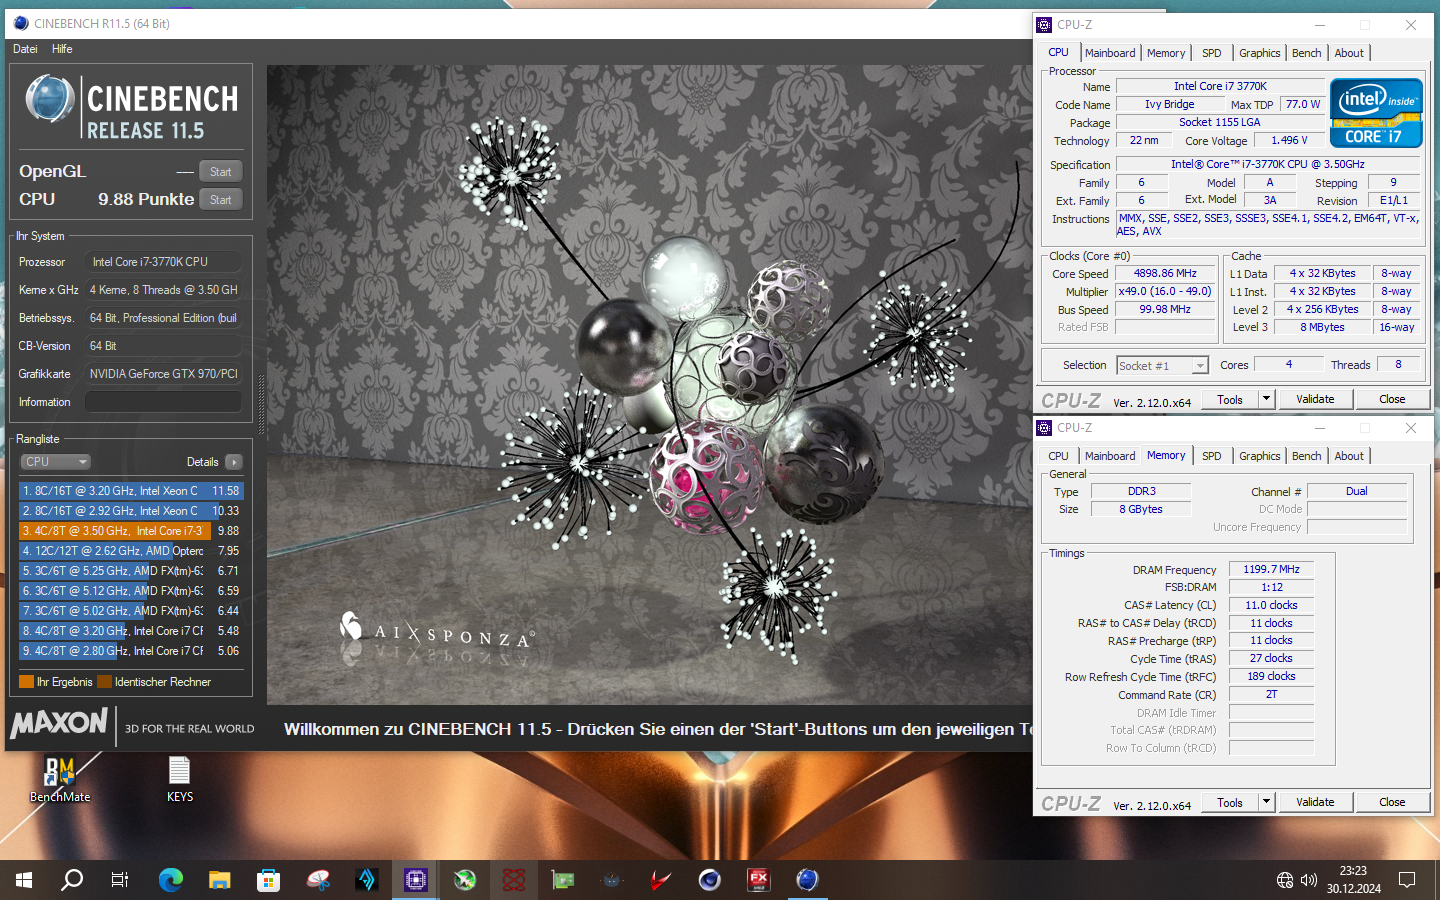Viewport: 1440px width, 900px height.
Task: Click the Core Voltage 1.496 V value
Action: pyautogui.click(x=1289, y=141)
